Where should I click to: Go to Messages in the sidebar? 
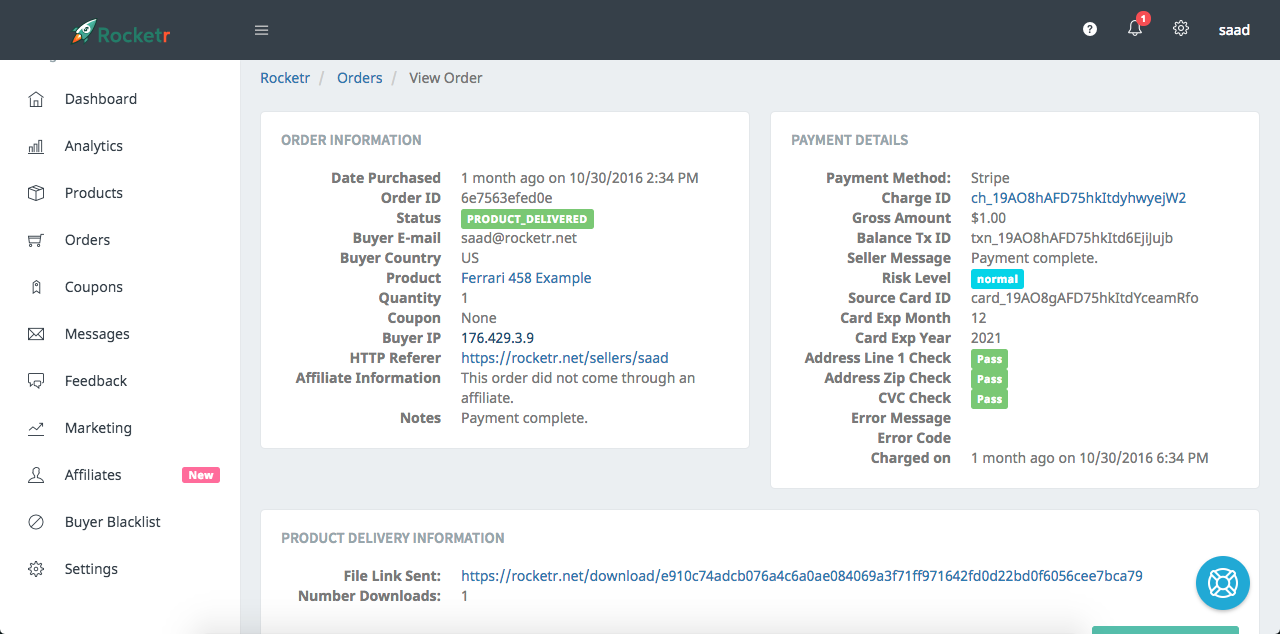97,334
